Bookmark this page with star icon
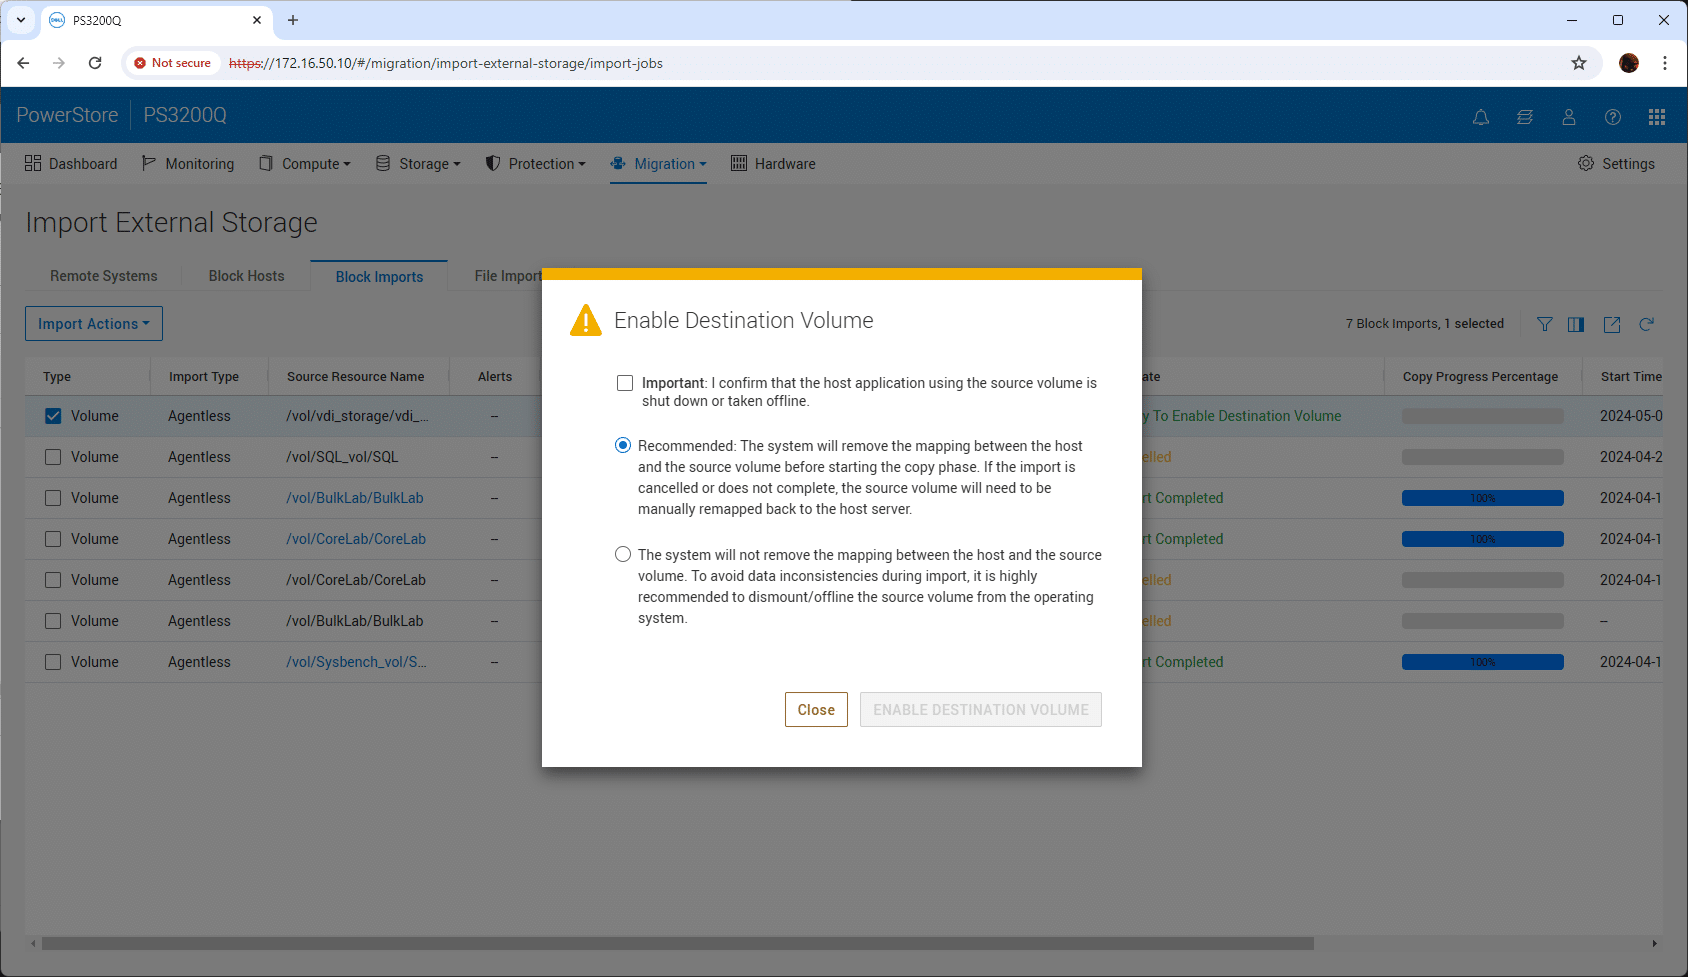 1579,63
